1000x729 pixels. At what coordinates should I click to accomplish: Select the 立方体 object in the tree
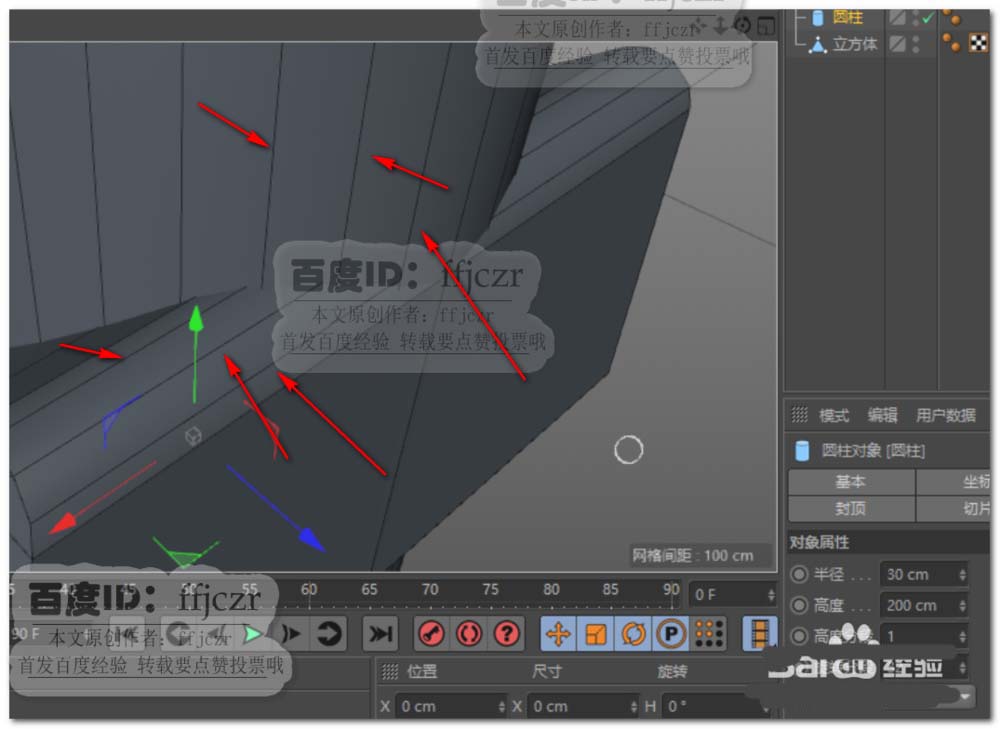855,44
